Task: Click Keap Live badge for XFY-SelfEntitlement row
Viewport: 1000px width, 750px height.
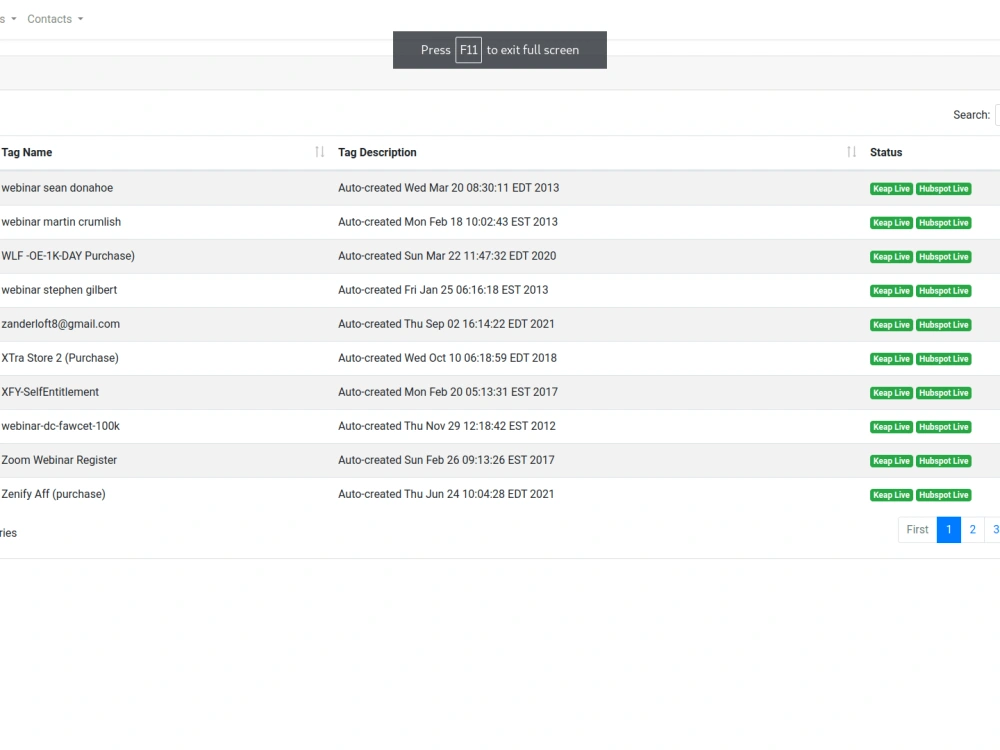Action: pyautogui.click(x=891, y=393)
